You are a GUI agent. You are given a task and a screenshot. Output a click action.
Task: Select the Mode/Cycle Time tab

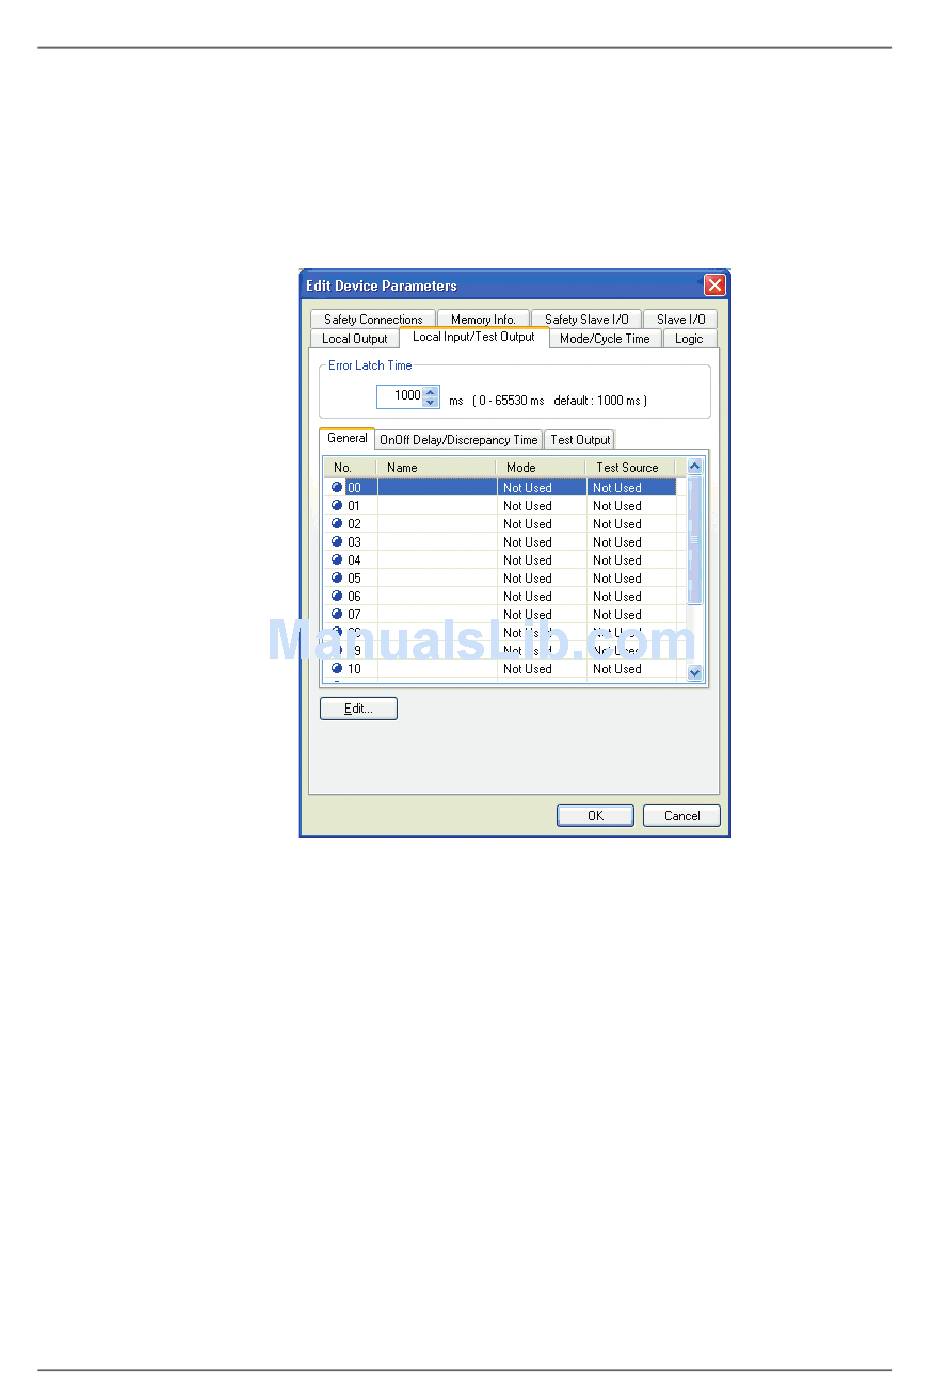point(604,339)
